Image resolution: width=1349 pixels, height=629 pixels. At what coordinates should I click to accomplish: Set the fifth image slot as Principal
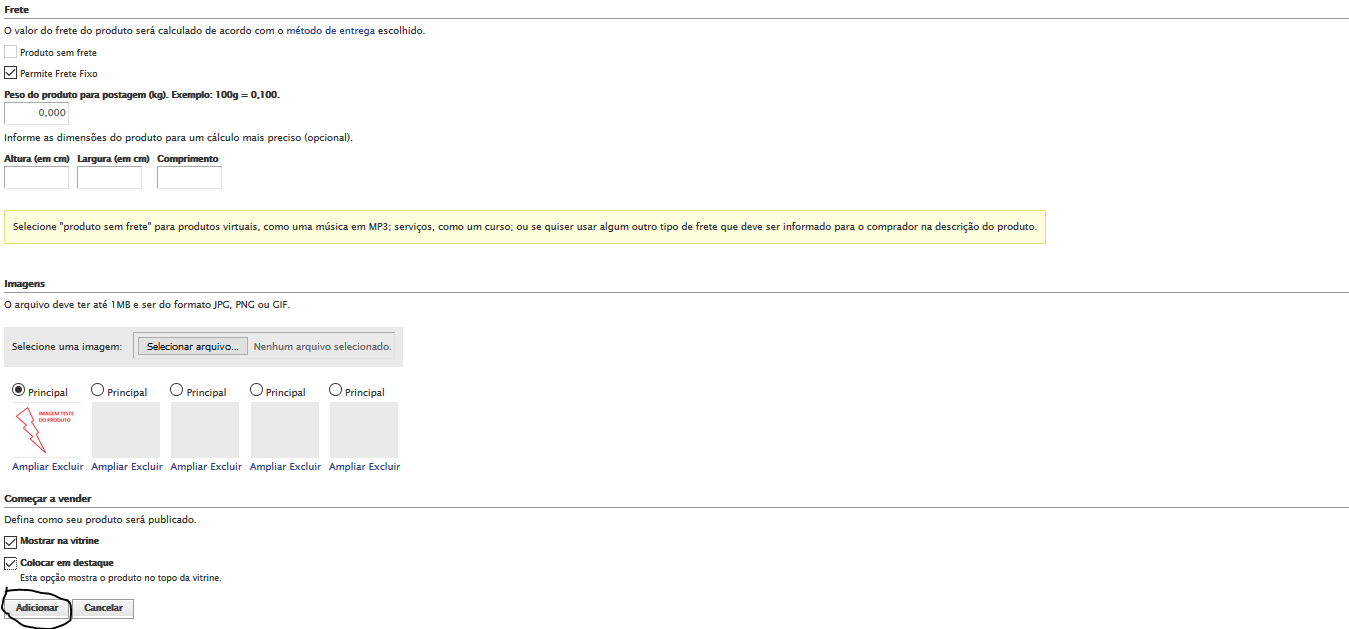pos(335,390)
